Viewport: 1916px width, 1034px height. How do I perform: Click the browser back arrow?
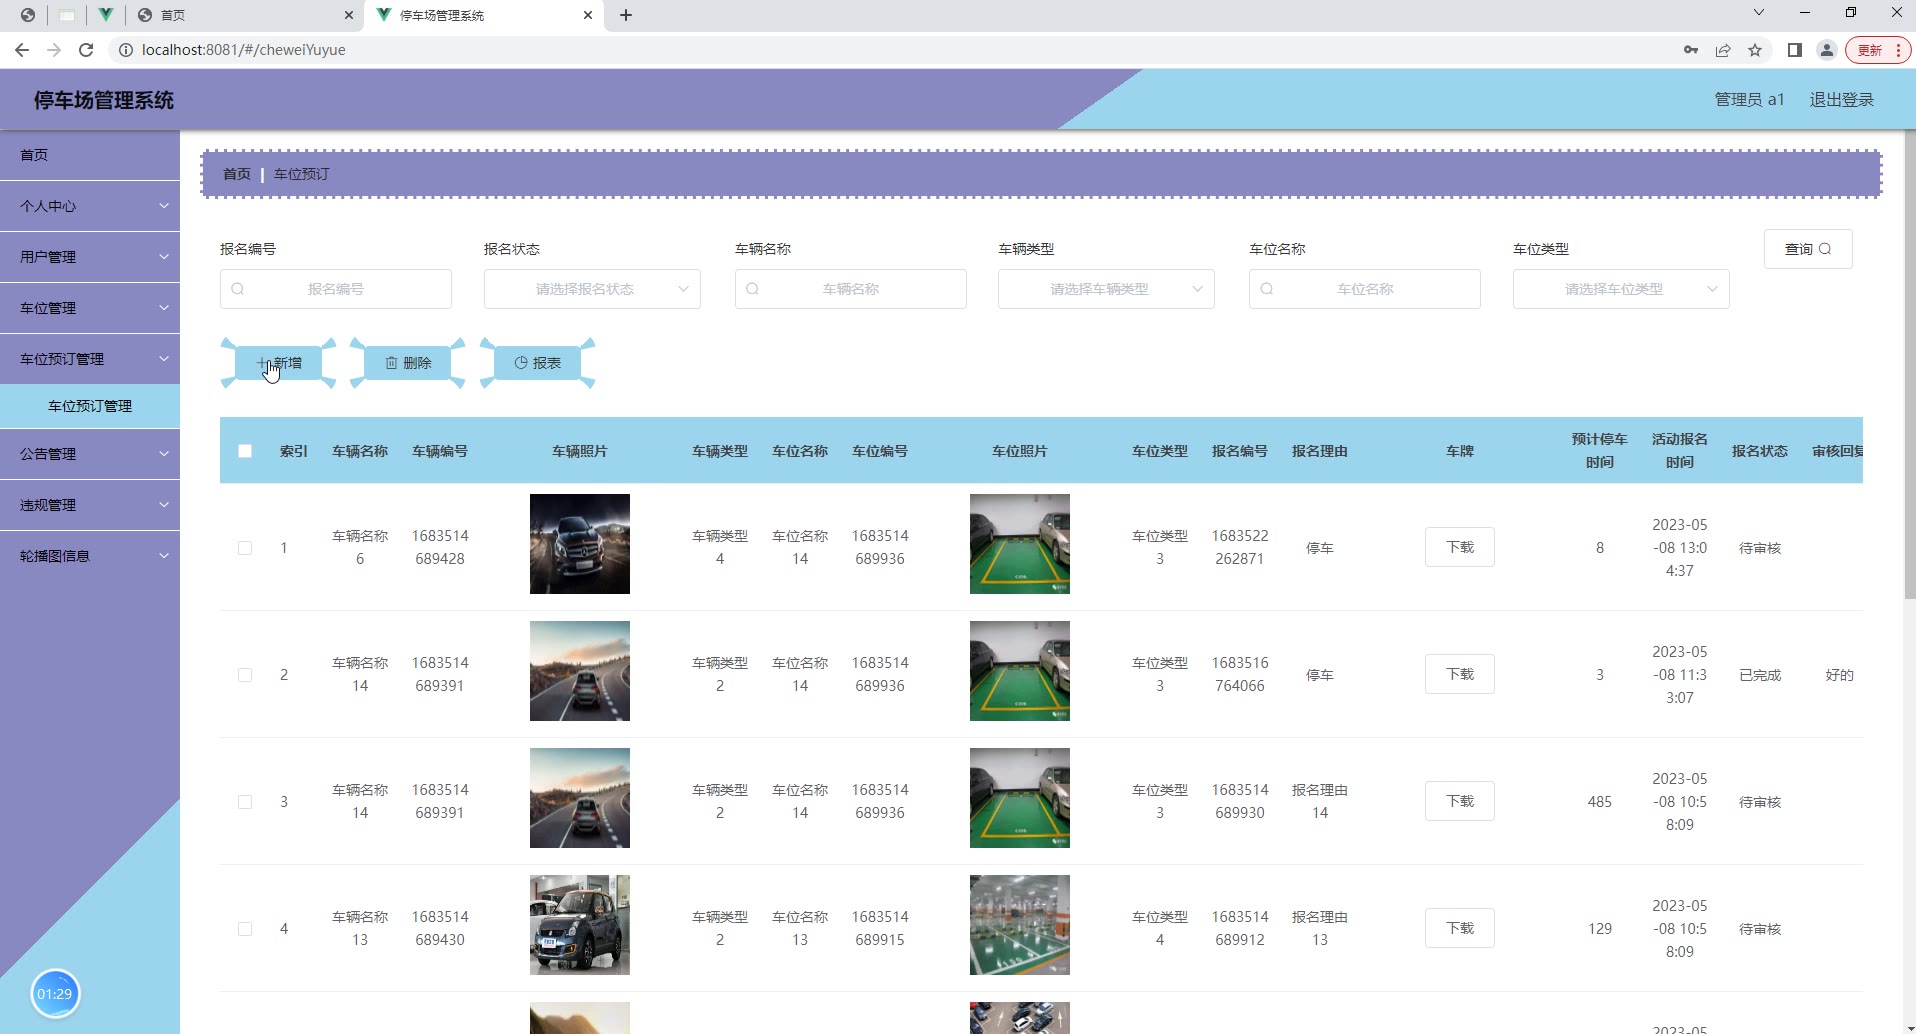point(22,50)
